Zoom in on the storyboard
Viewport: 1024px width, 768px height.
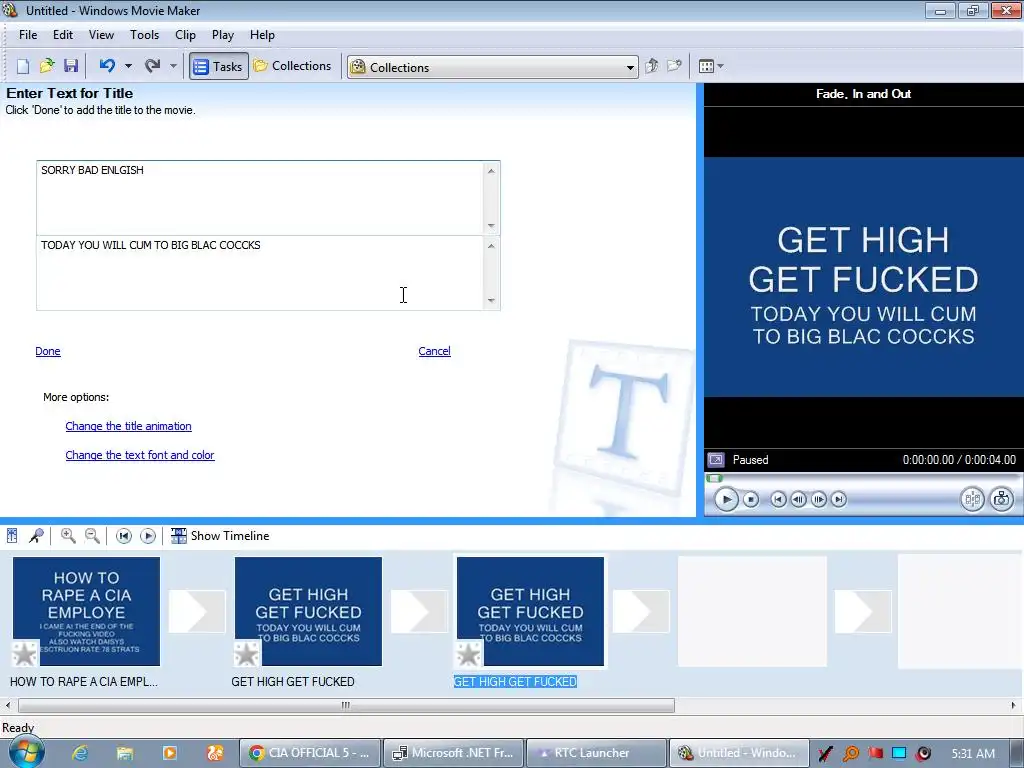coord(68,536)
